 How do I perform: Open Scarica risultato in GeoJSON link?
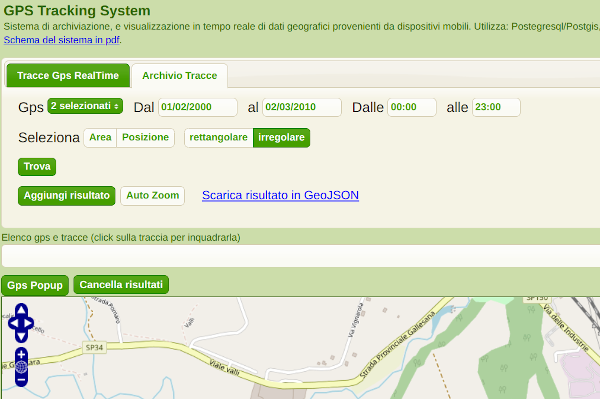coord(280,195)
